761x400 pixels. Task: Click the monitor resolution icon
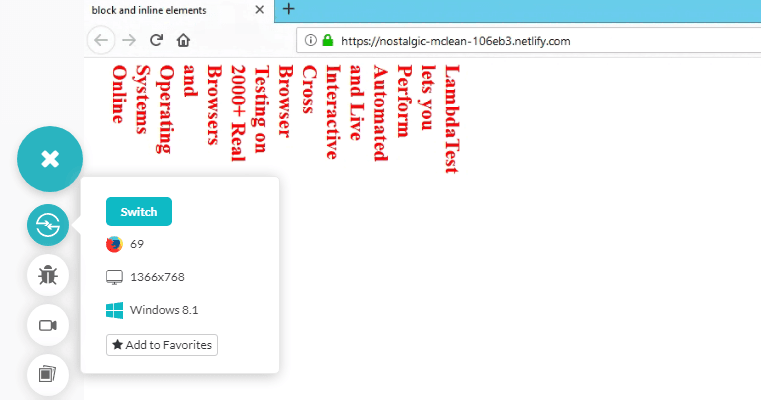(x=114, y=277)
